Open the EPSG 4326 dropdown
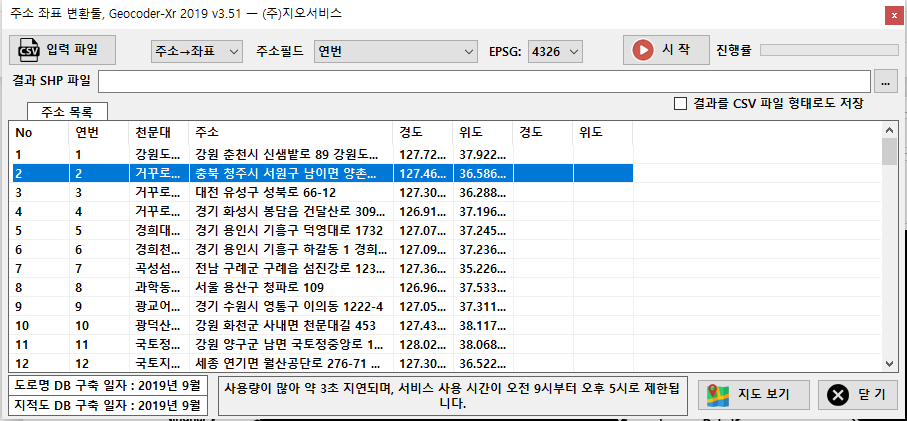Viewport: 907px width, 421px height. [555, 51]
